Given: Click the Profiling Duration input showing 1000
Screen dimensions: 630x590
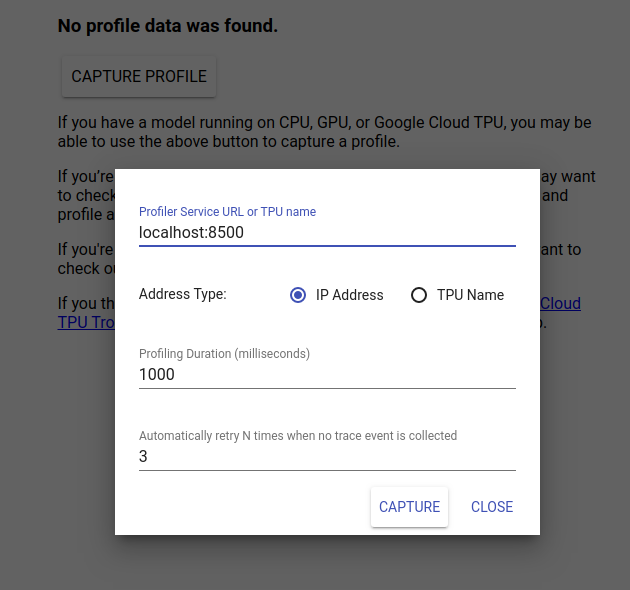Looking at the screenshot, I should tap(327, 375).
